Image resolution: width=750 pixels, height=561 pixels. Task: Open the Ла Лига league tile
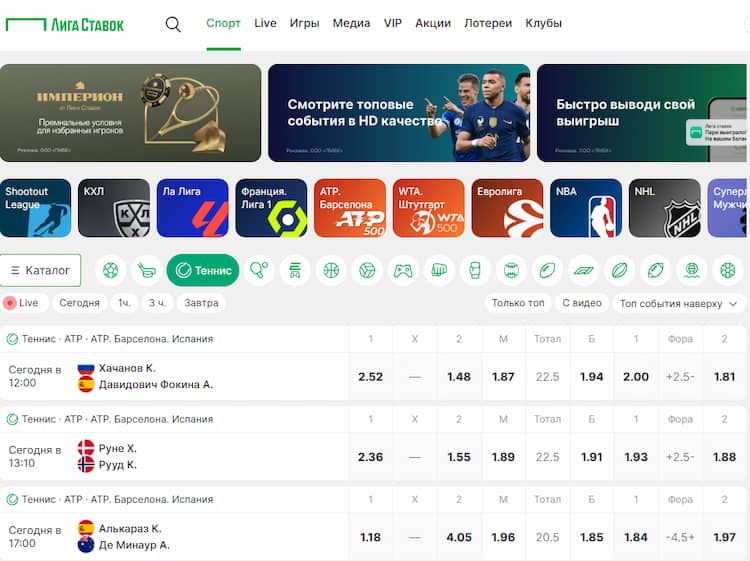coord(193,208)
